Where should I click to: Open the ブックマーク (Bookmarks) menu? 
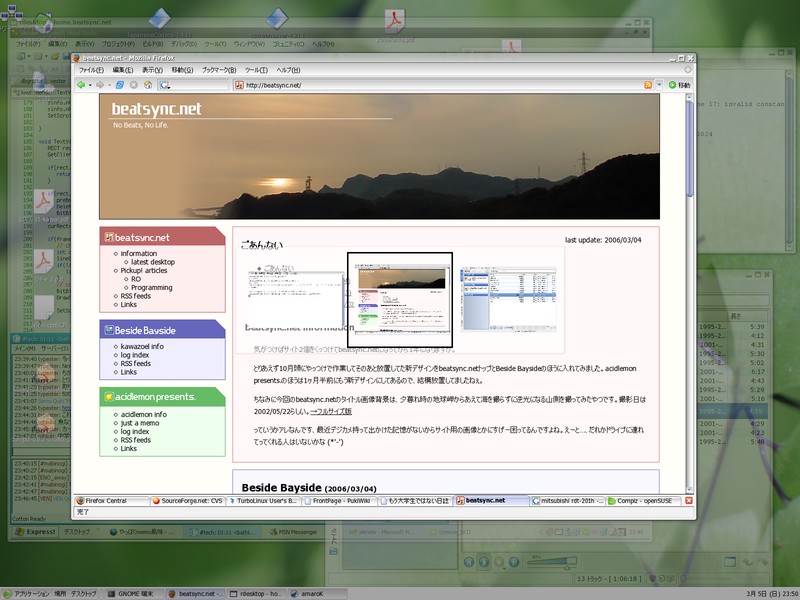pos(218,70)
